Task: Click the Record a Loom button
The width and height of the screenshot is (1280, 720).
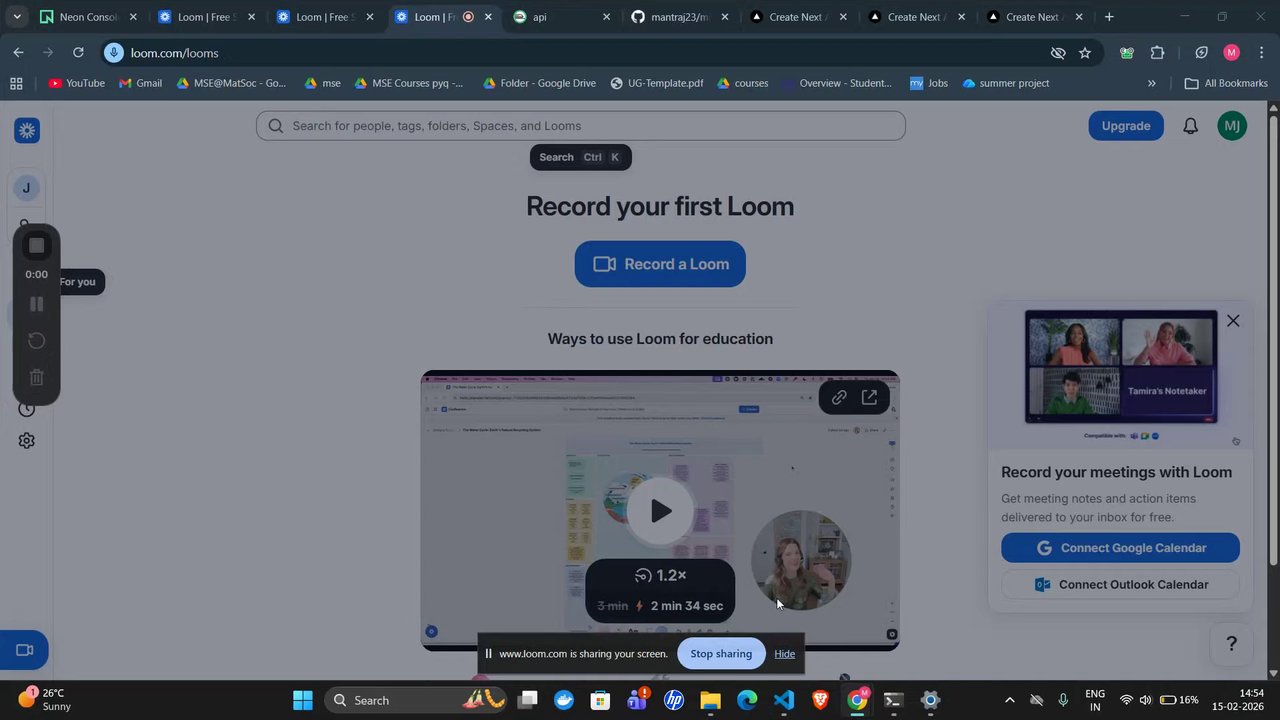Action: coord(660,264)
